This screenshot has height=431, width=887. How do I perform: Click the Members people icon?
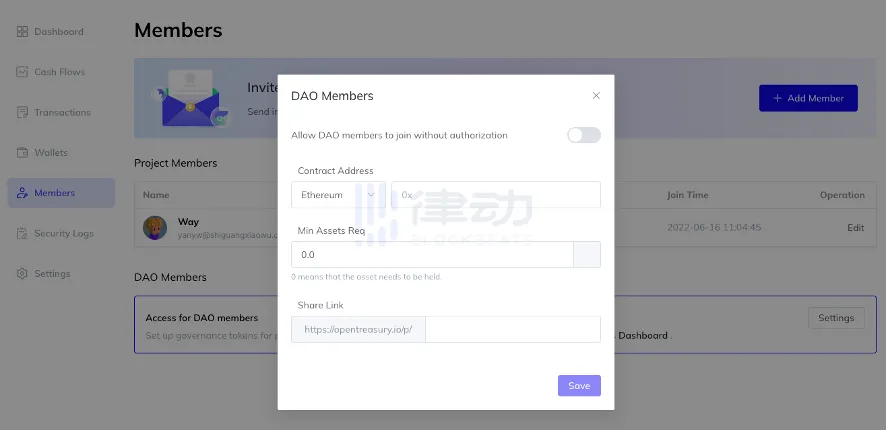23,193
